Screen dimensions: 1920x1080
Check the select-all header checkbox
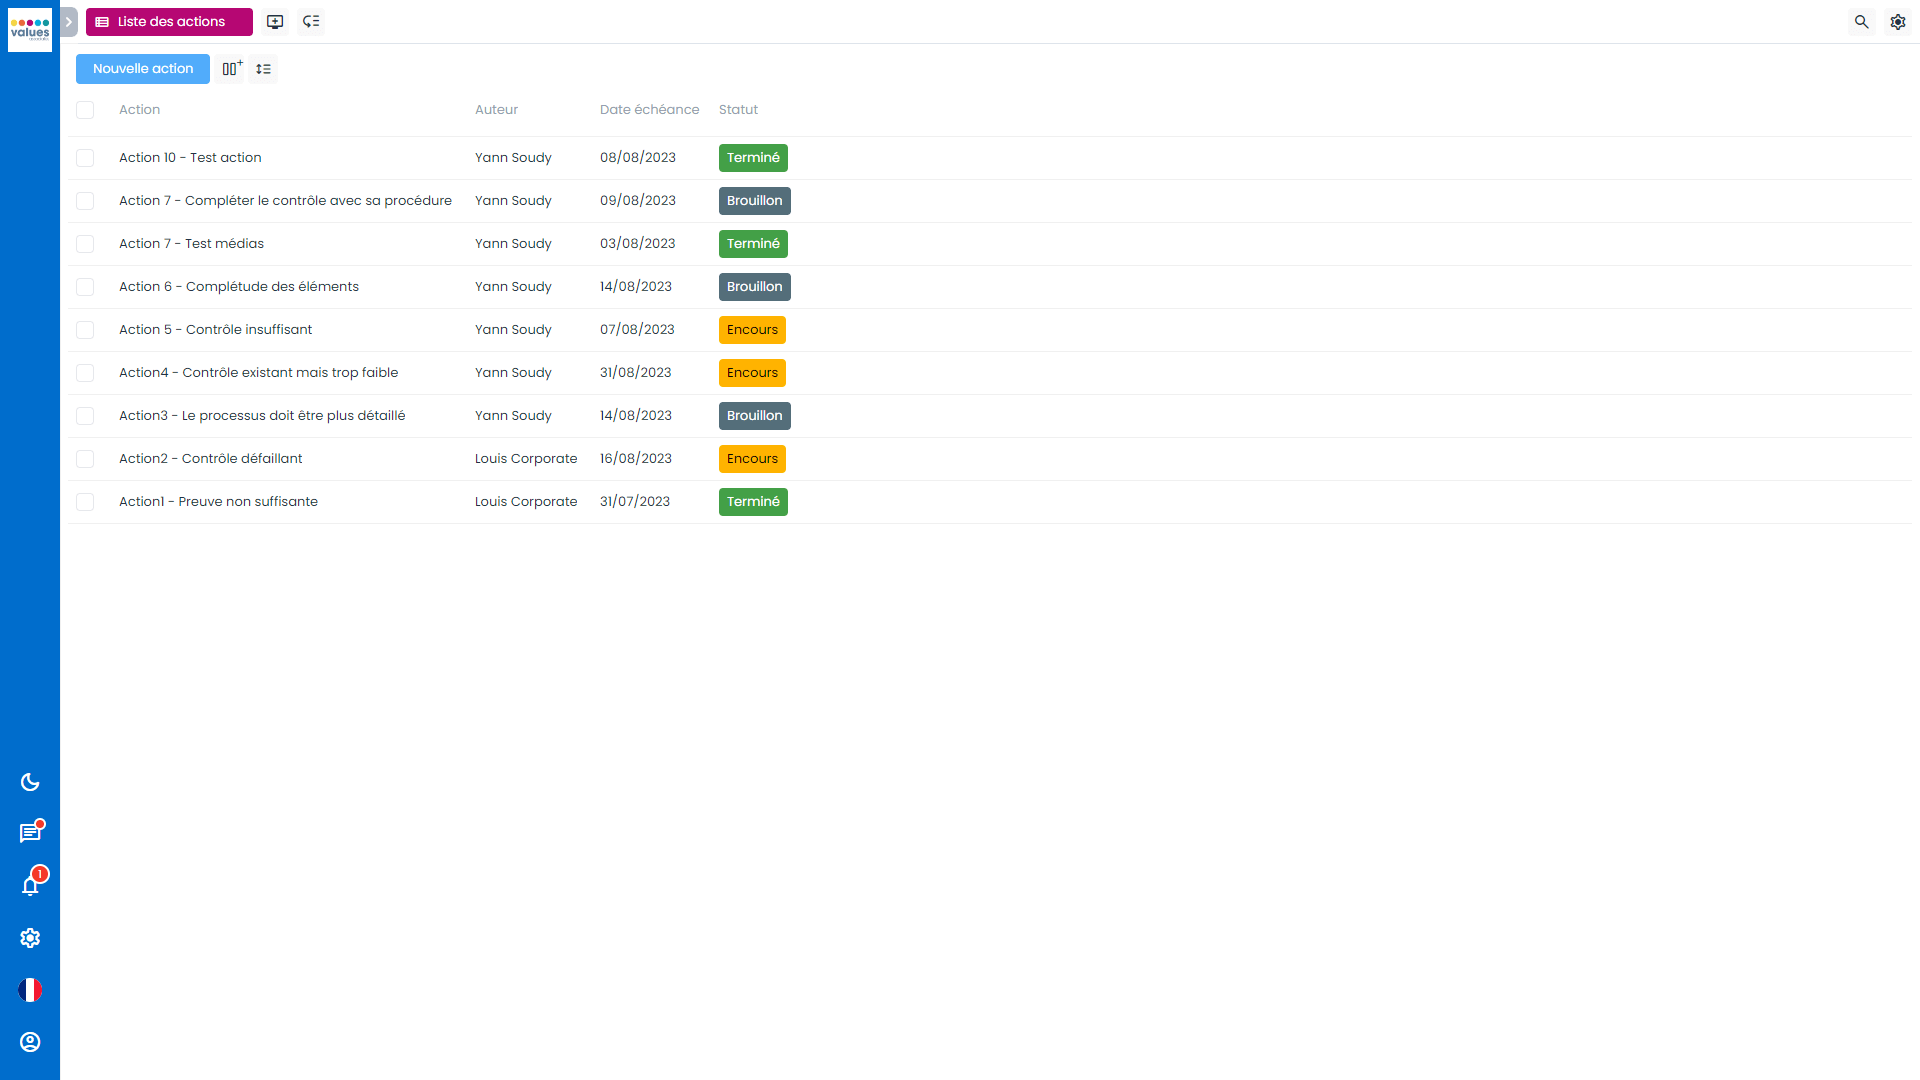tap(85, 110)
